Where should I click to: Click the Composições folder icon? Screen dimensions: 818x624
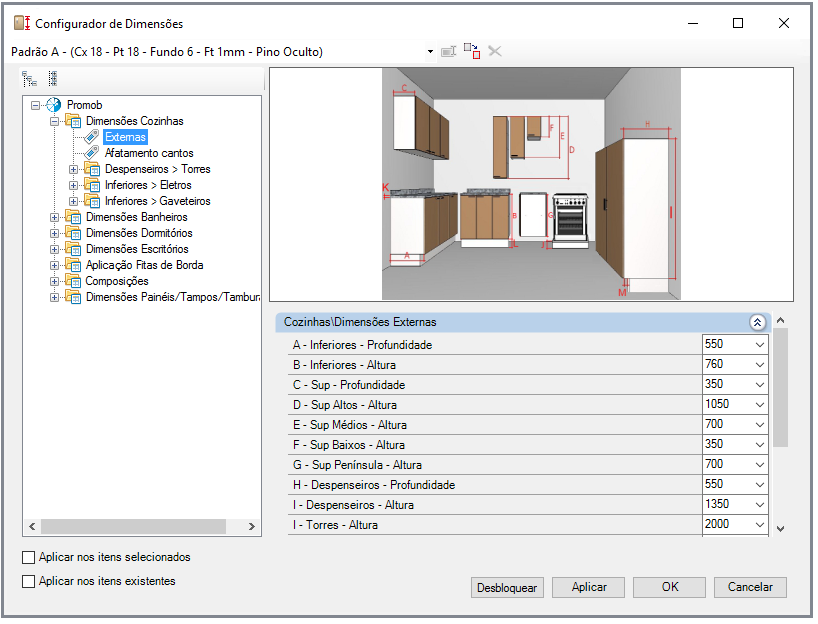(73, 281)
